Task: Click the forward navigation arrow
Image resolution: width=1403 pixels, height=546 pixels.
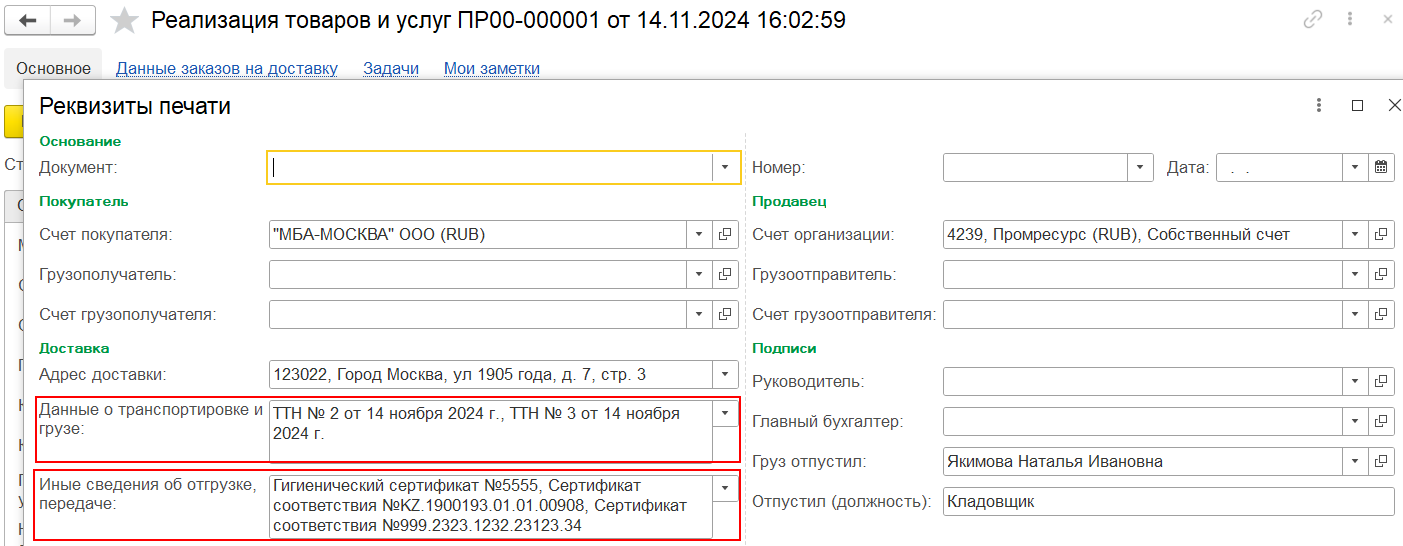Action: click(73, 20)
